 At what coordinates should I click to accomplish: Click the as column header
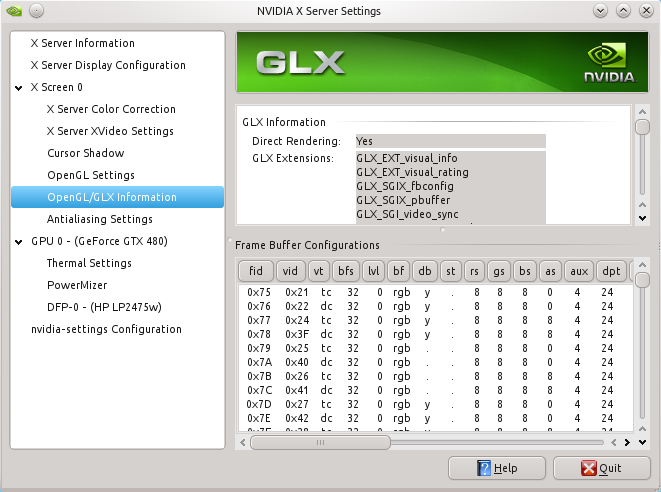(551, 271)
